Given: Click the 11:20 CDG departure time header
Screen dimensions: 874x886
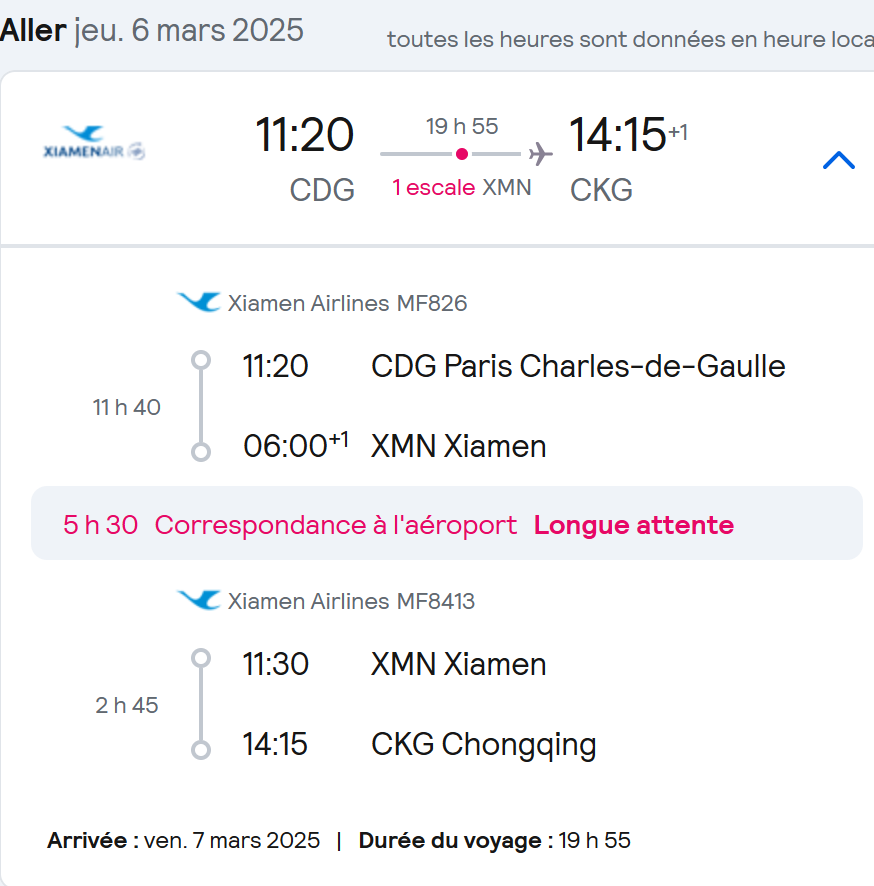Looking at the screenshot, I should 305,135.
